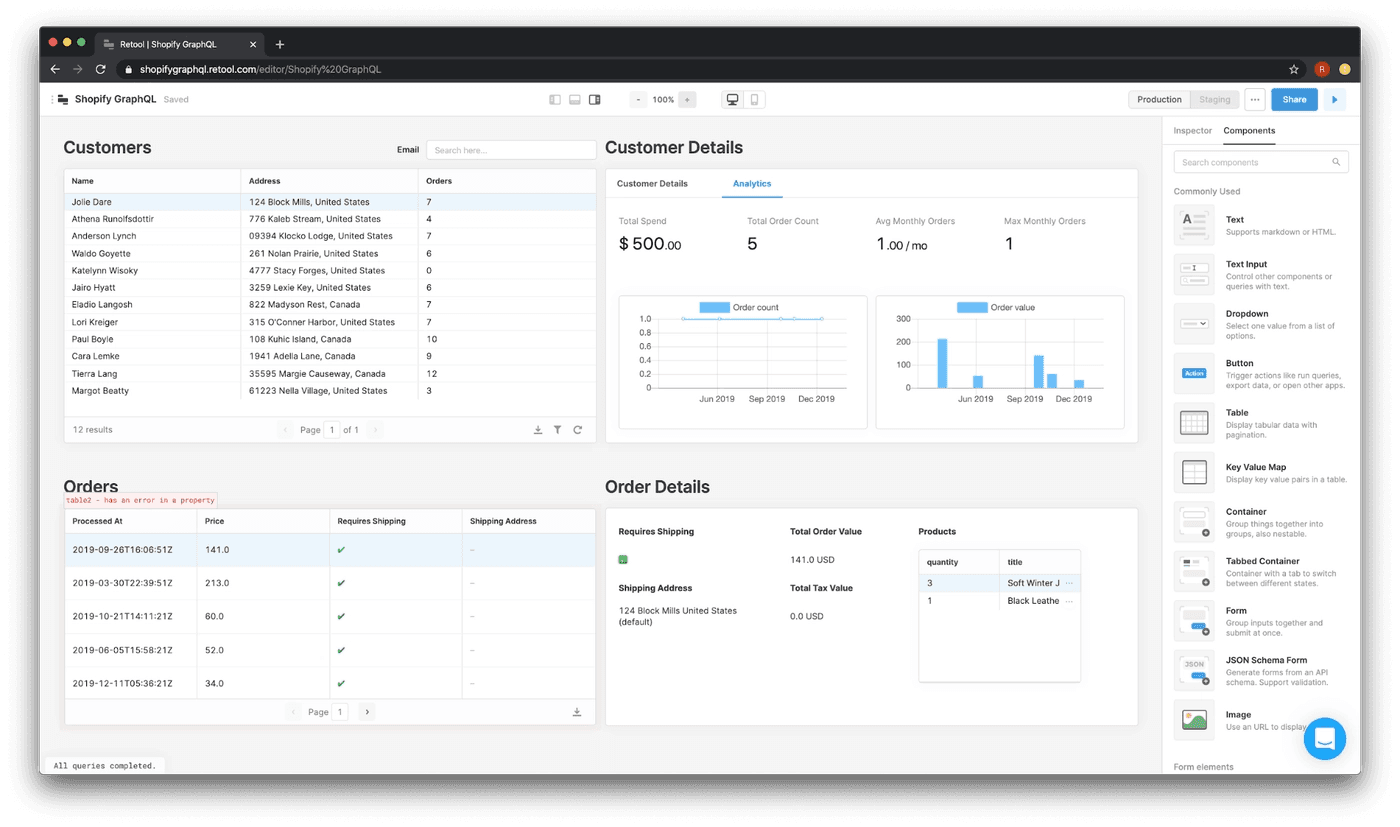Click the Customers table download icon

[x=538, y=430]
